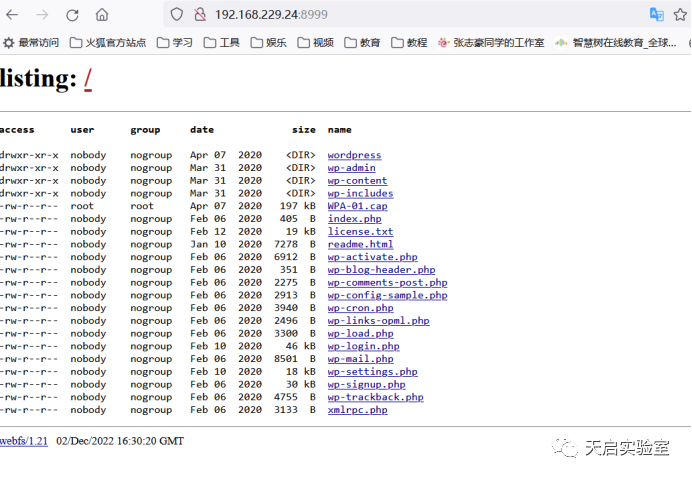Reload the page with the refresh icon

point(72,15)
